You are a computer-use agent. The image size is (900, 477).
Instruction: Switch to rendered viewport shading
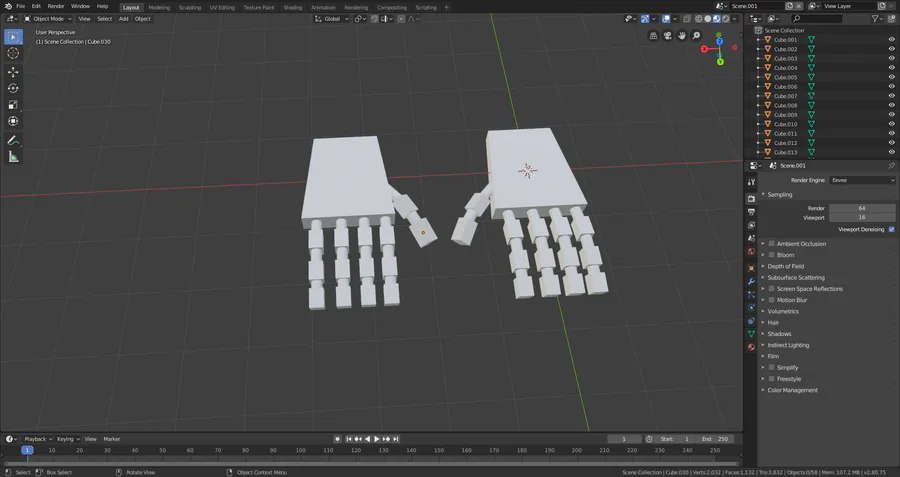click(726, 19)
